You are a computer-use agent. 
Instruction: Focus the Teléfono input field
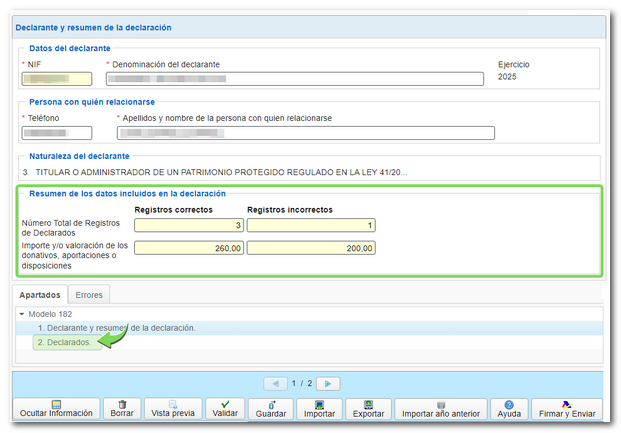(57, 133)
